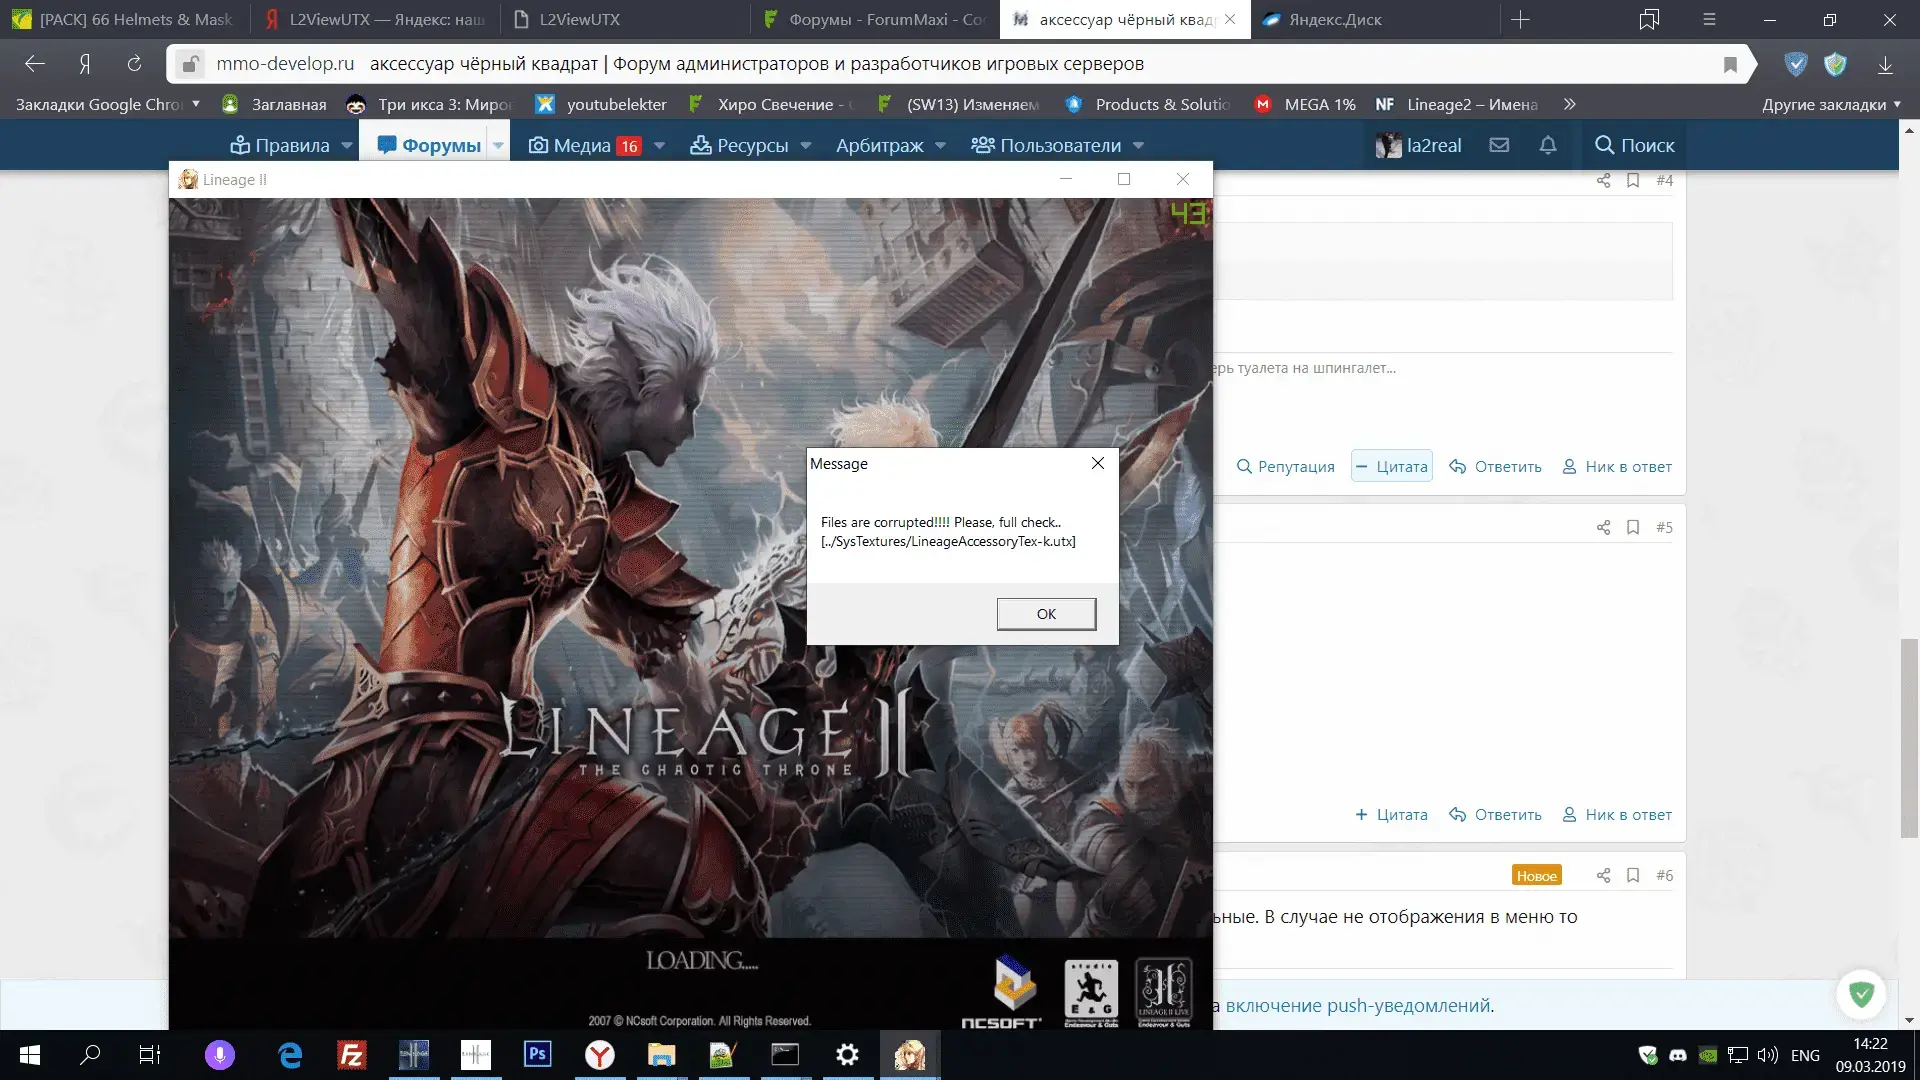Image resolution: width=1920 pixels, height=1080 pixels.
Task: Close the аксессуар чёрный квадрат tab
Action: (x=1230, y=19)
